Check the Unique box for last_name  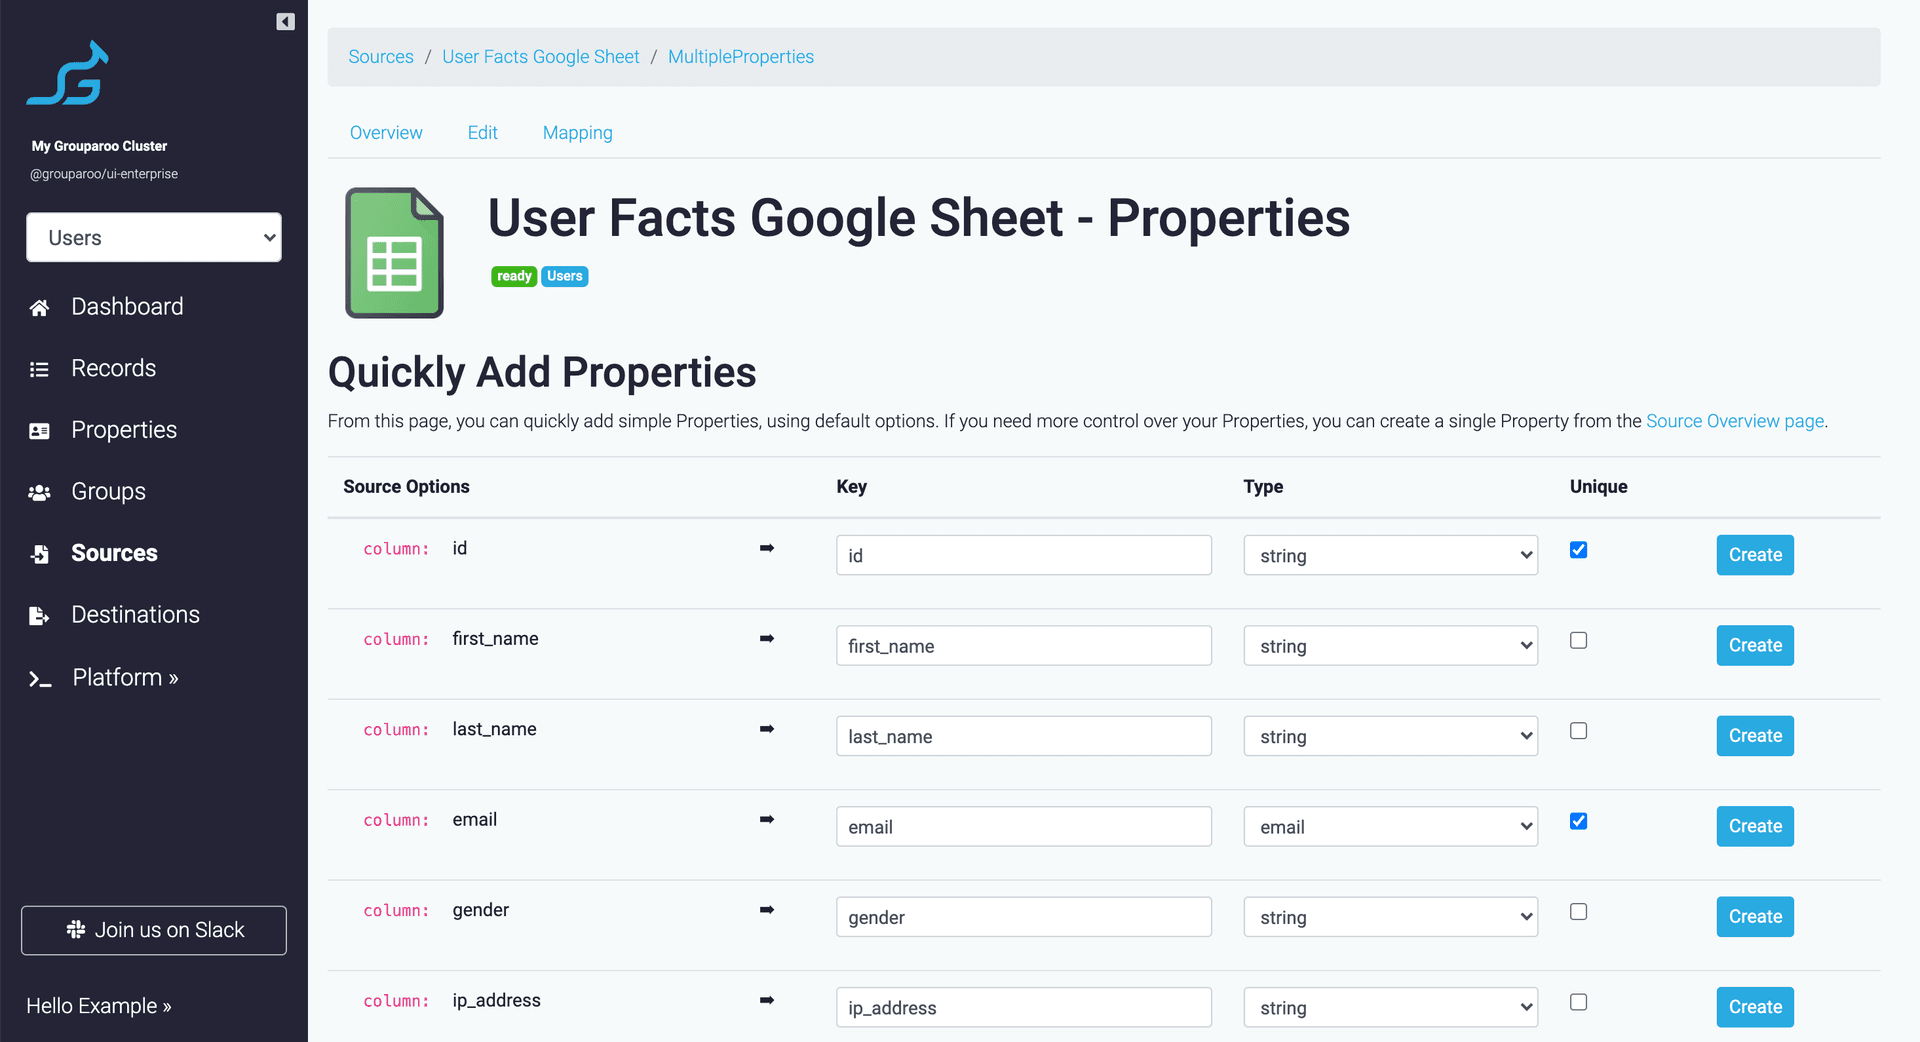(1578, 731)
